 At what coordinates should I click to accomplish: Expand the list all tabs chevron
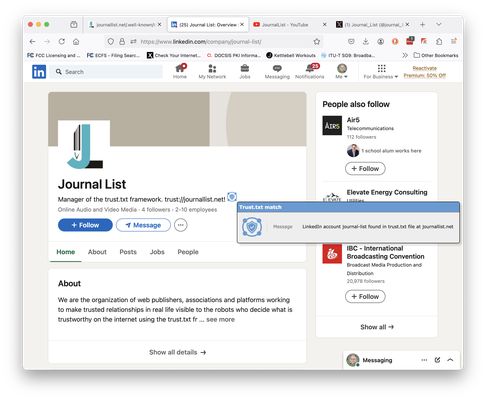(439, 24)
